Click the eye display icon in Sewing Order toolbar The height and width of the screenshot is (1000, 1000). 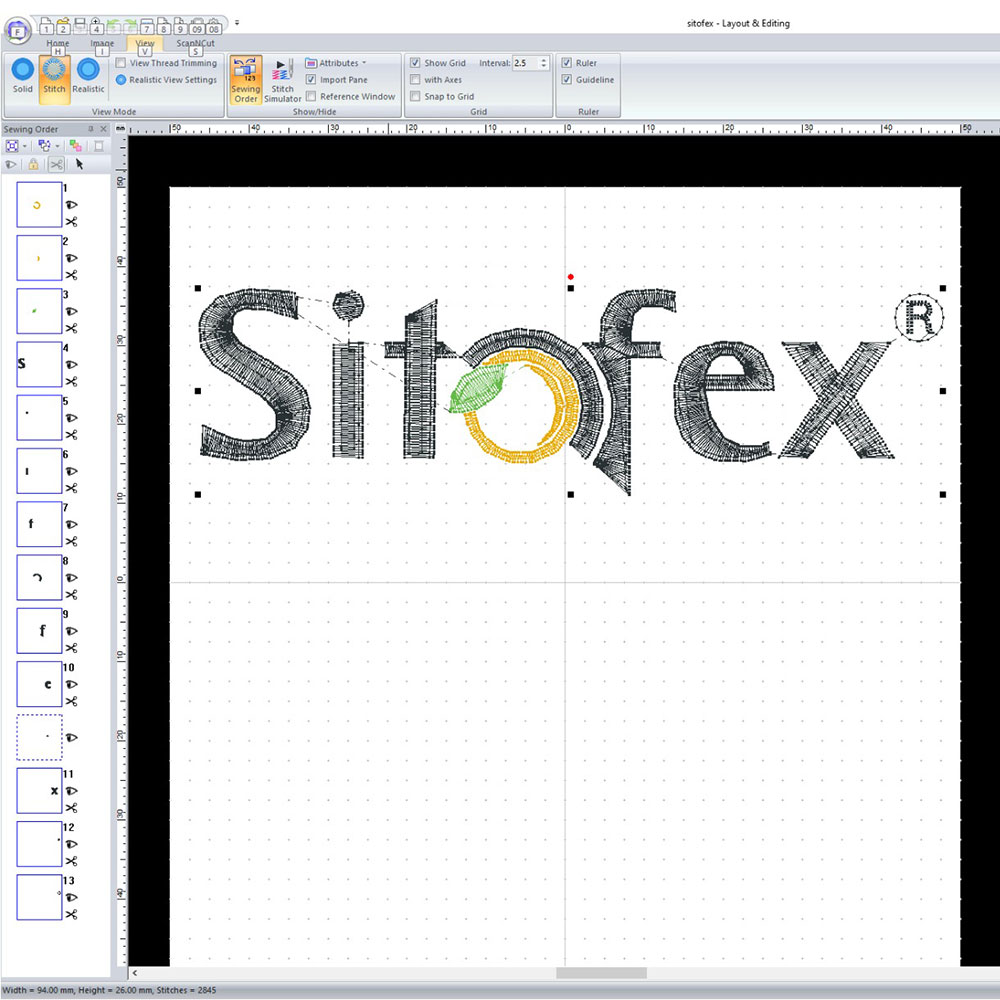click(11, 165)
